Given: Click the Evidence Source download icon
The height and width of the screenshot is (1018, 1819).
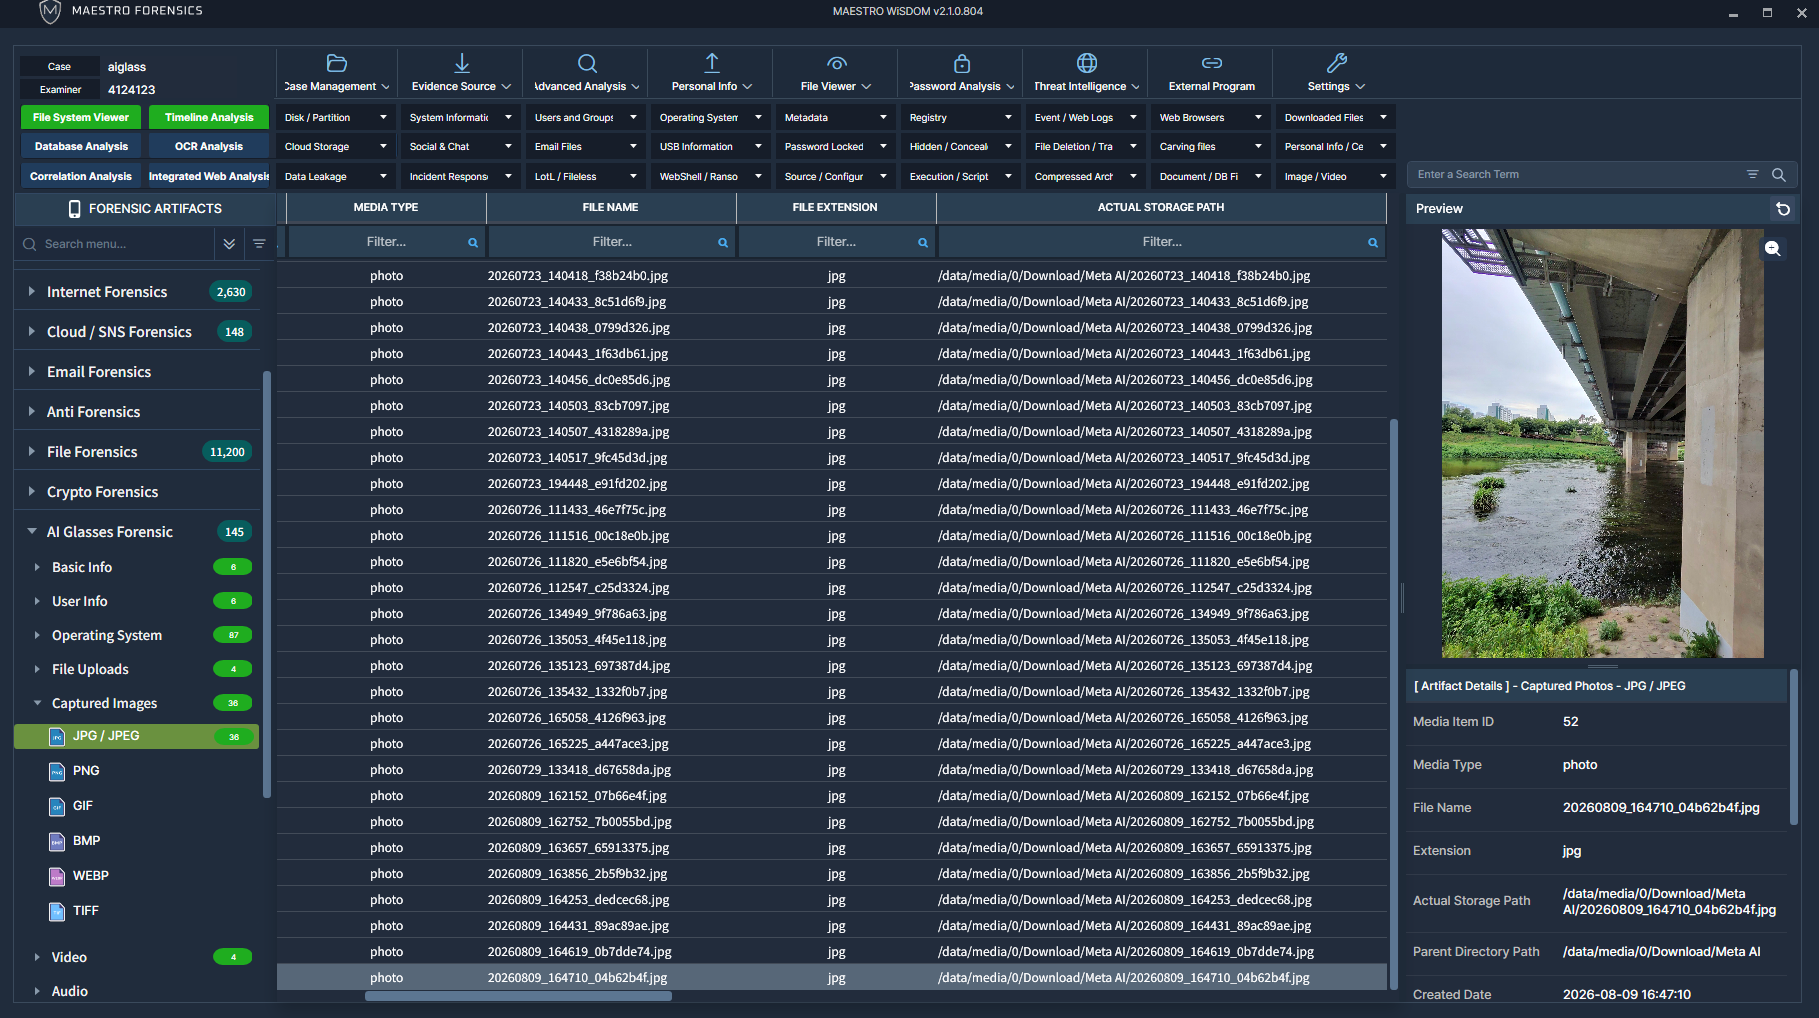Looking at the screenshot, I should 462,64.
